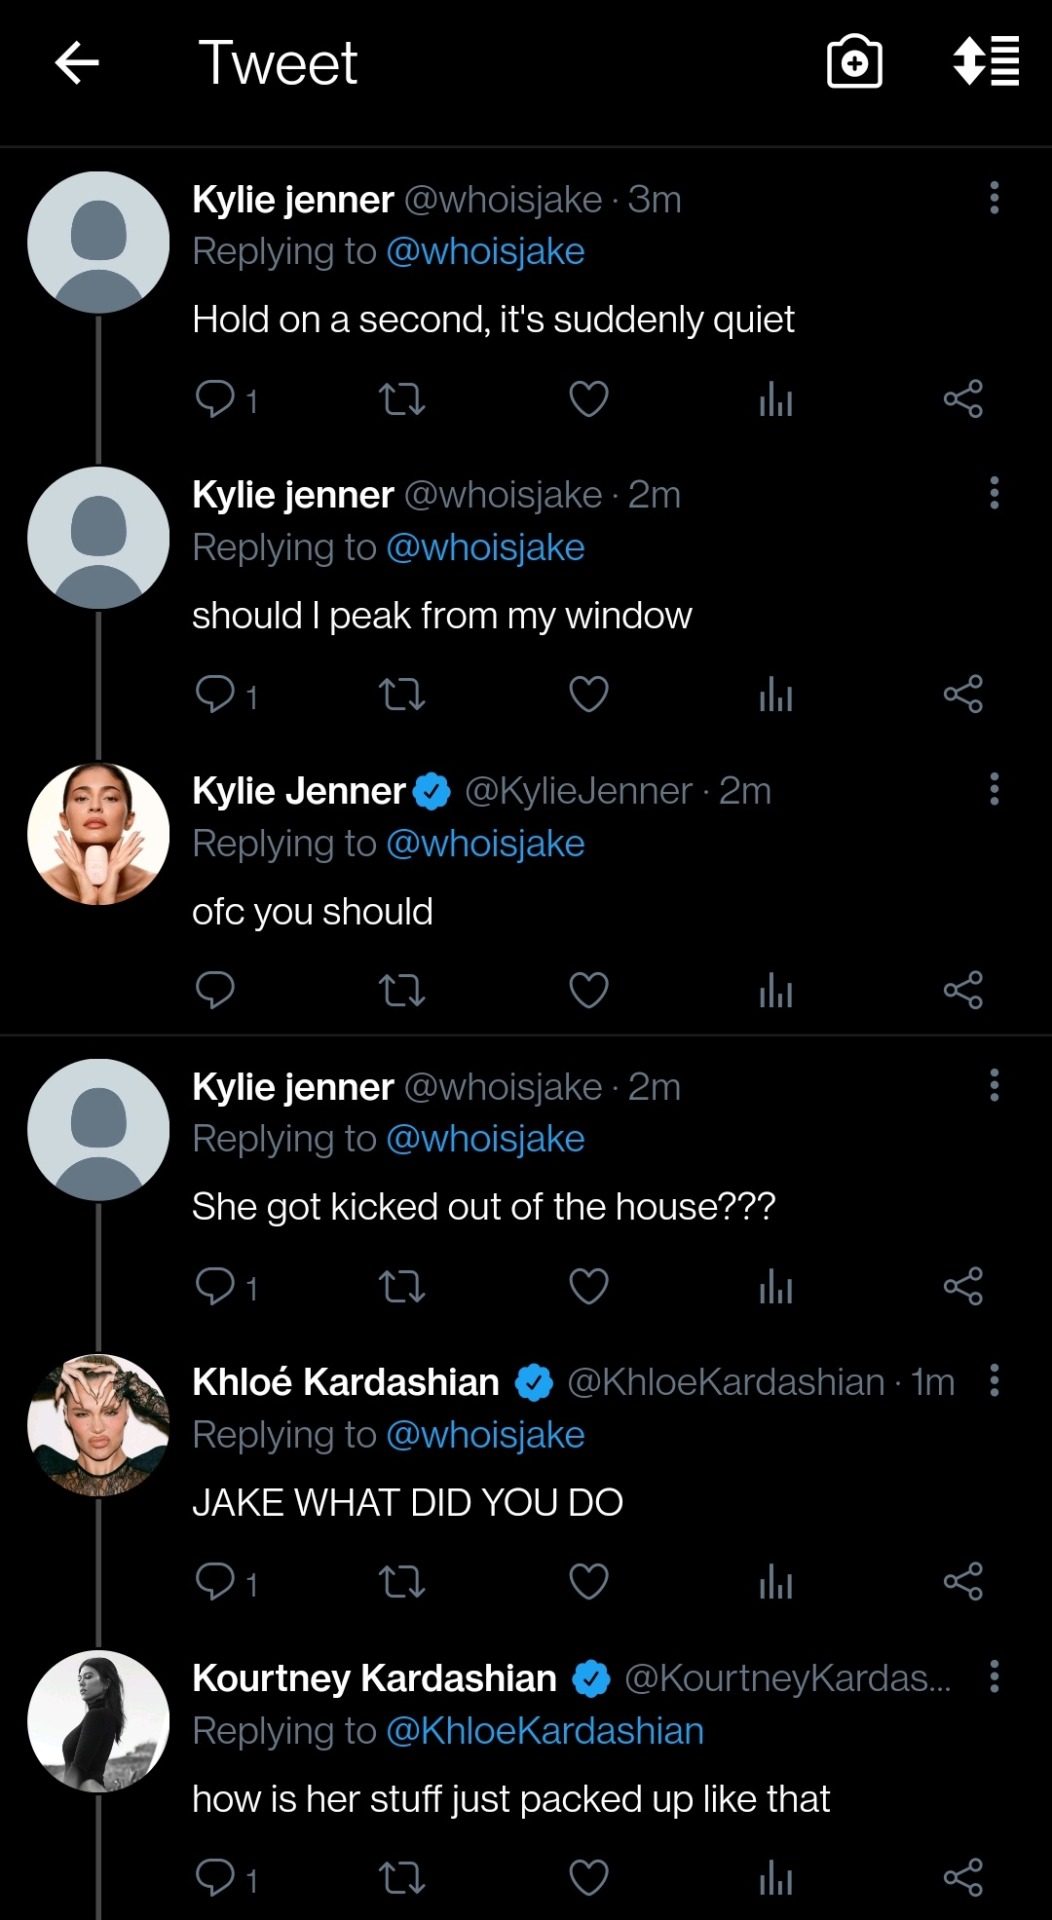The width and height of the screenshot is (1052, 1920).
Task: Reply to "should I peak from my window"
Action: 215,694
